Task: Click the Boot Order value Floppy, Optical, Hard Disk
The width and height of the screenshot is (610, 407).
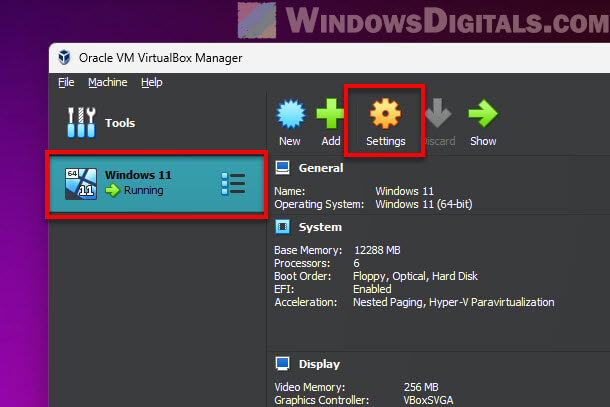Action: coord(415,276)
